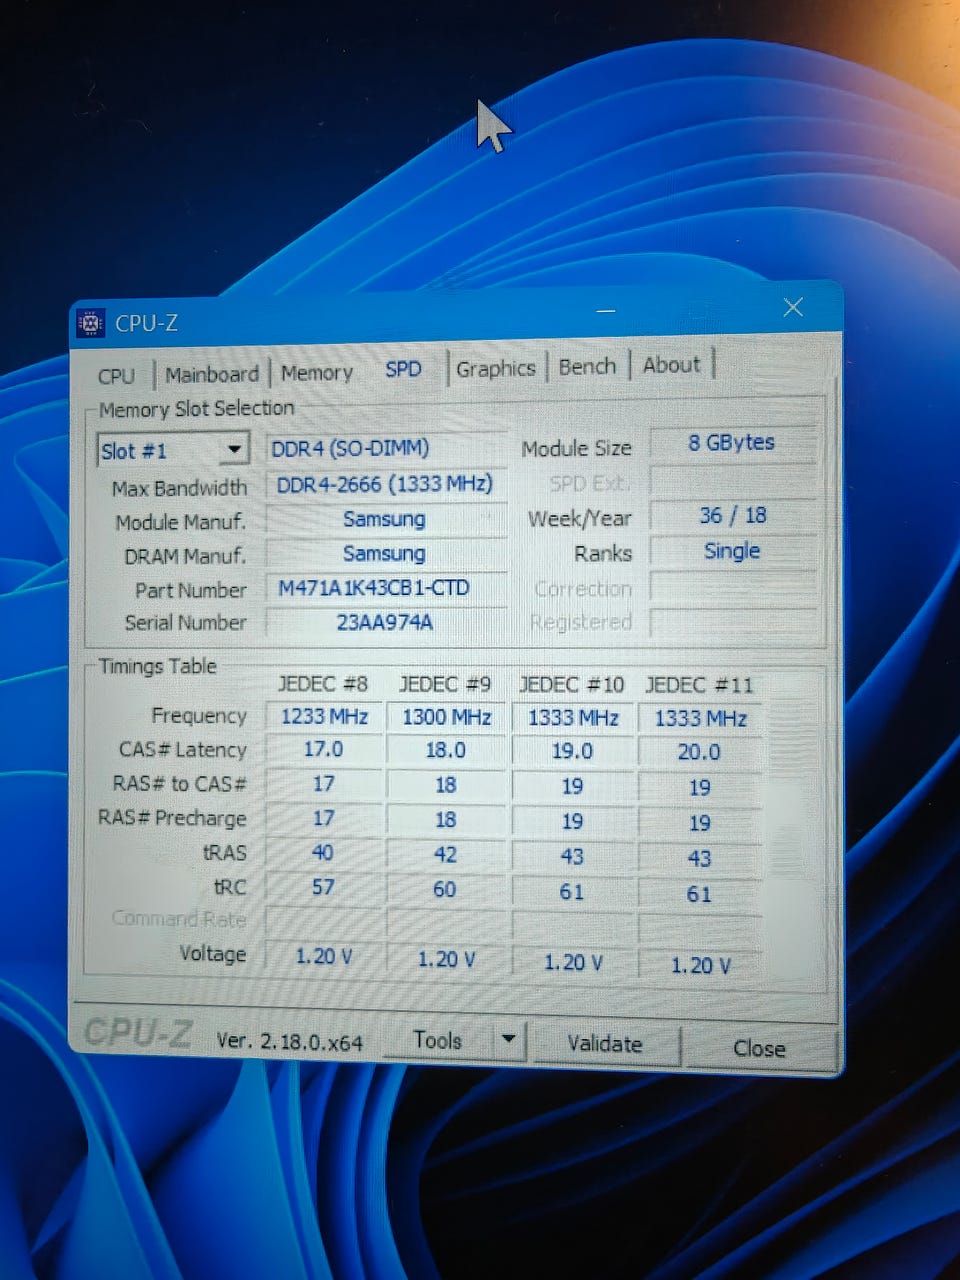Viewport: 960px width, 1280px height.
Task: Click the 1300 MHz frequency cell
Action: [447, 718]
